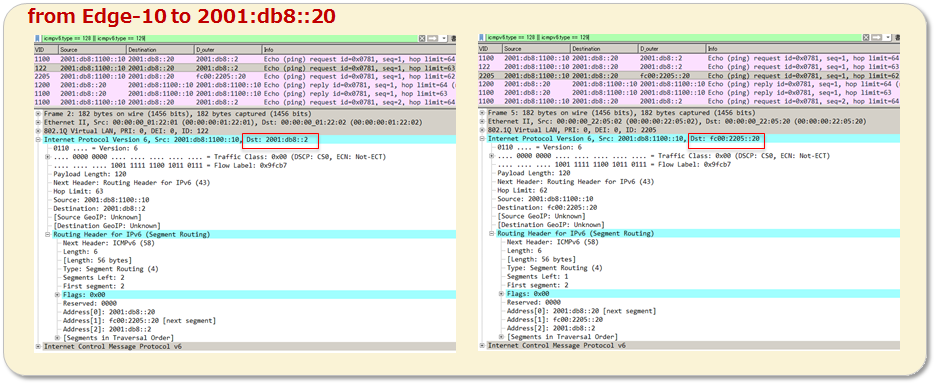Viewport: 936px width, 385px height.
Task: Clear display filter in Frame 2 capture
Action: pos(422,38)
